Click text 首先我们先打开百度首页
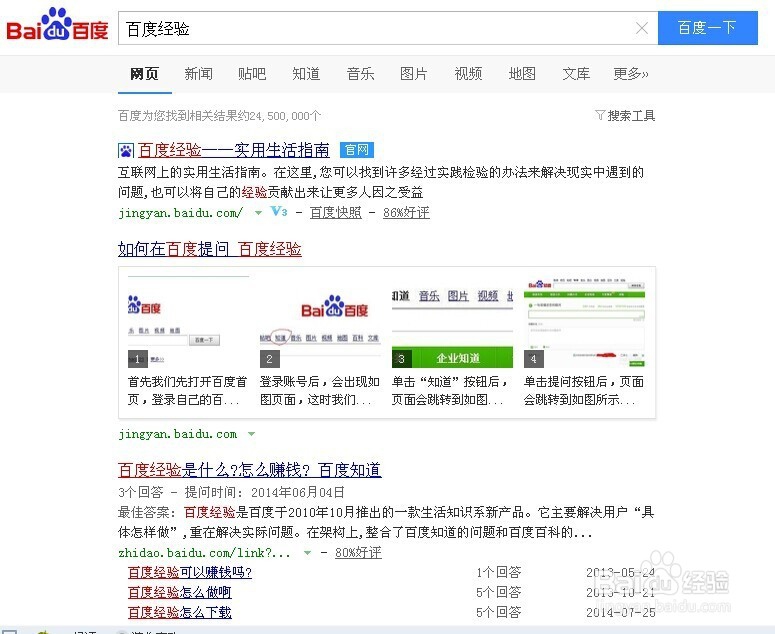This screenshot has width=775, height=634. tap(187, 390)
